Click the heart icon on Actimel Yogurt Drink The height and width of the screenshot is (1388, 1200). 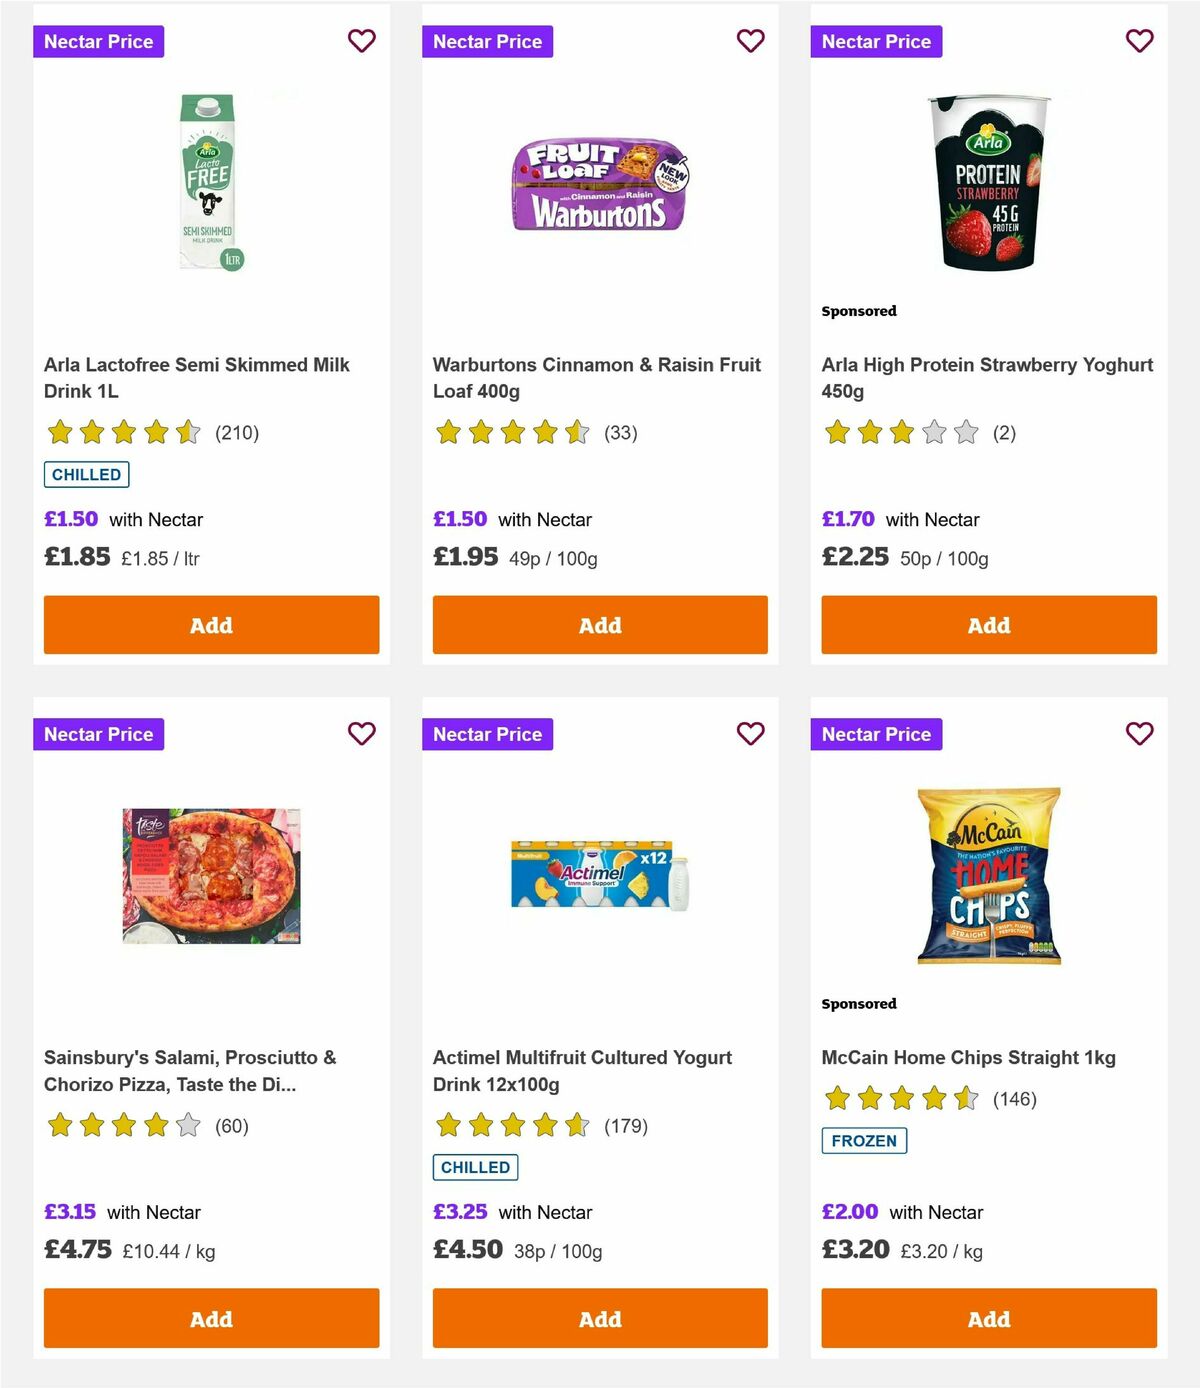(x=750, y=733)
